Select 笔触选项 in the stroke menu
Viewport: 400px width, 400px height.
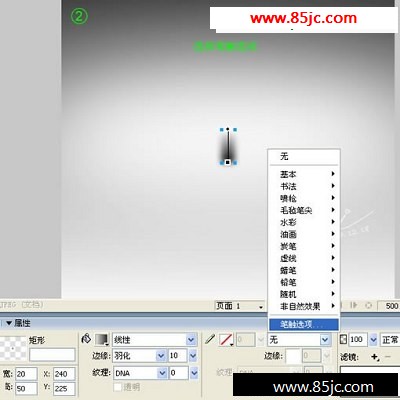pos(304,324)
